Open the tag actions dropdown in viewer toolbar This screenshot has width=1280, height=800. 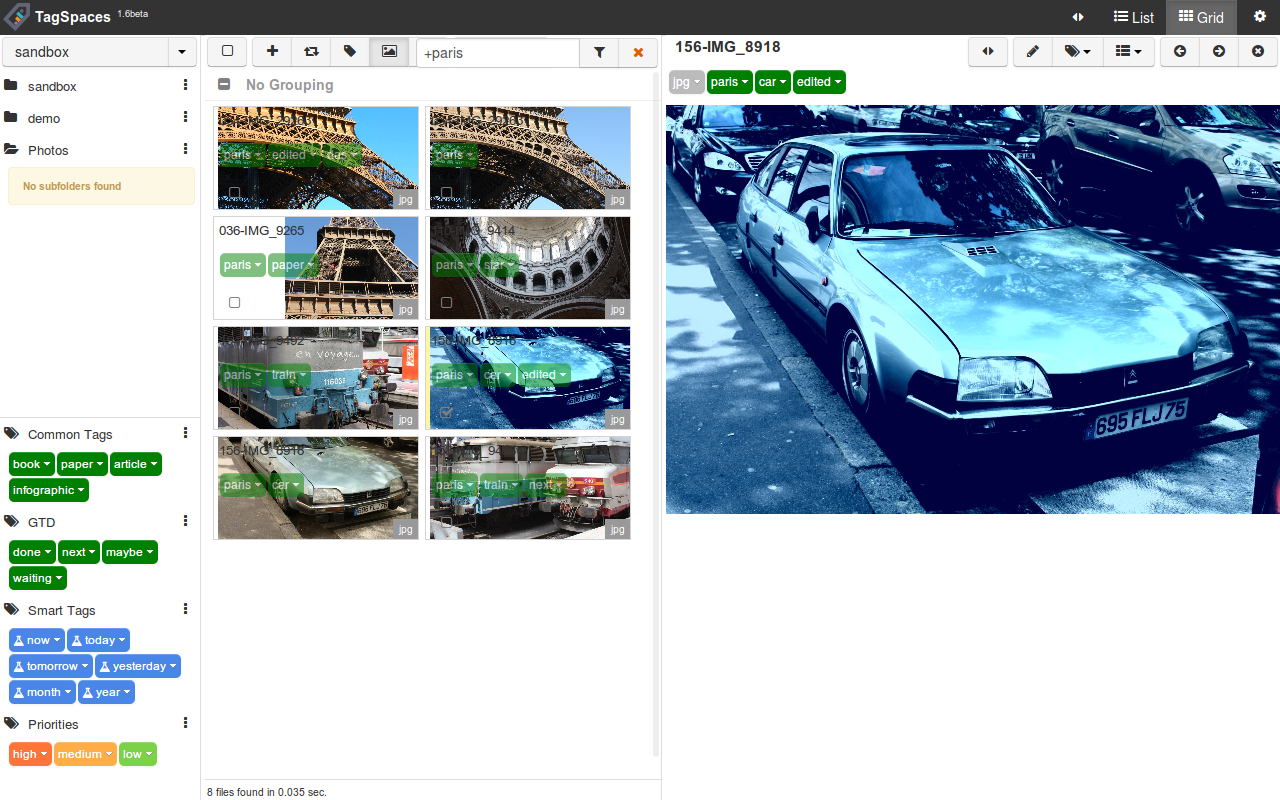(1077, 52)
